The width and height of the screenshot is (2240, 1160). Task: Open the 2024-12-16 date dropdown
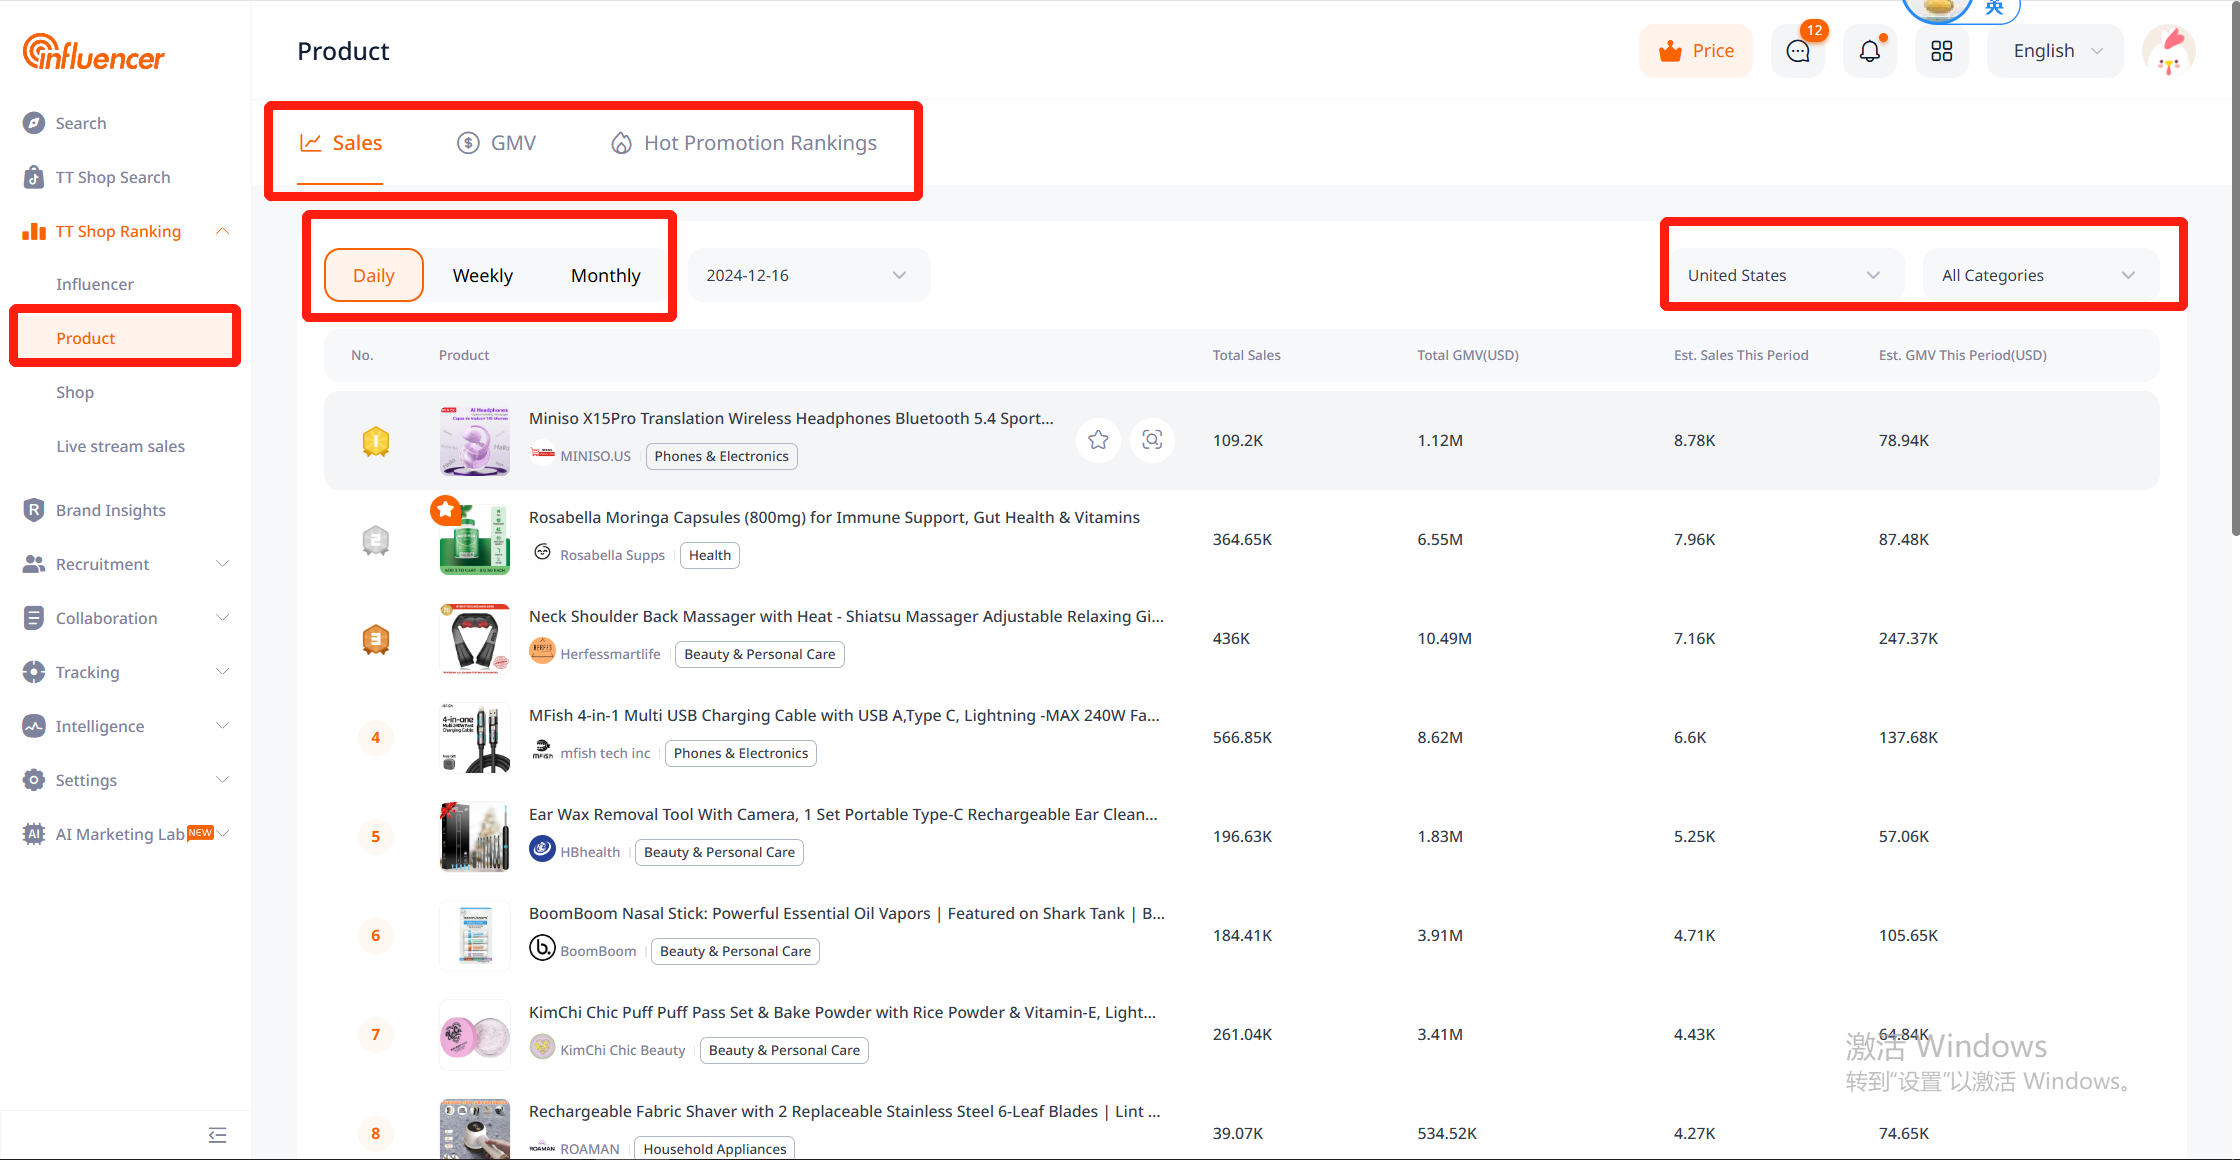(x=806, y=275)
